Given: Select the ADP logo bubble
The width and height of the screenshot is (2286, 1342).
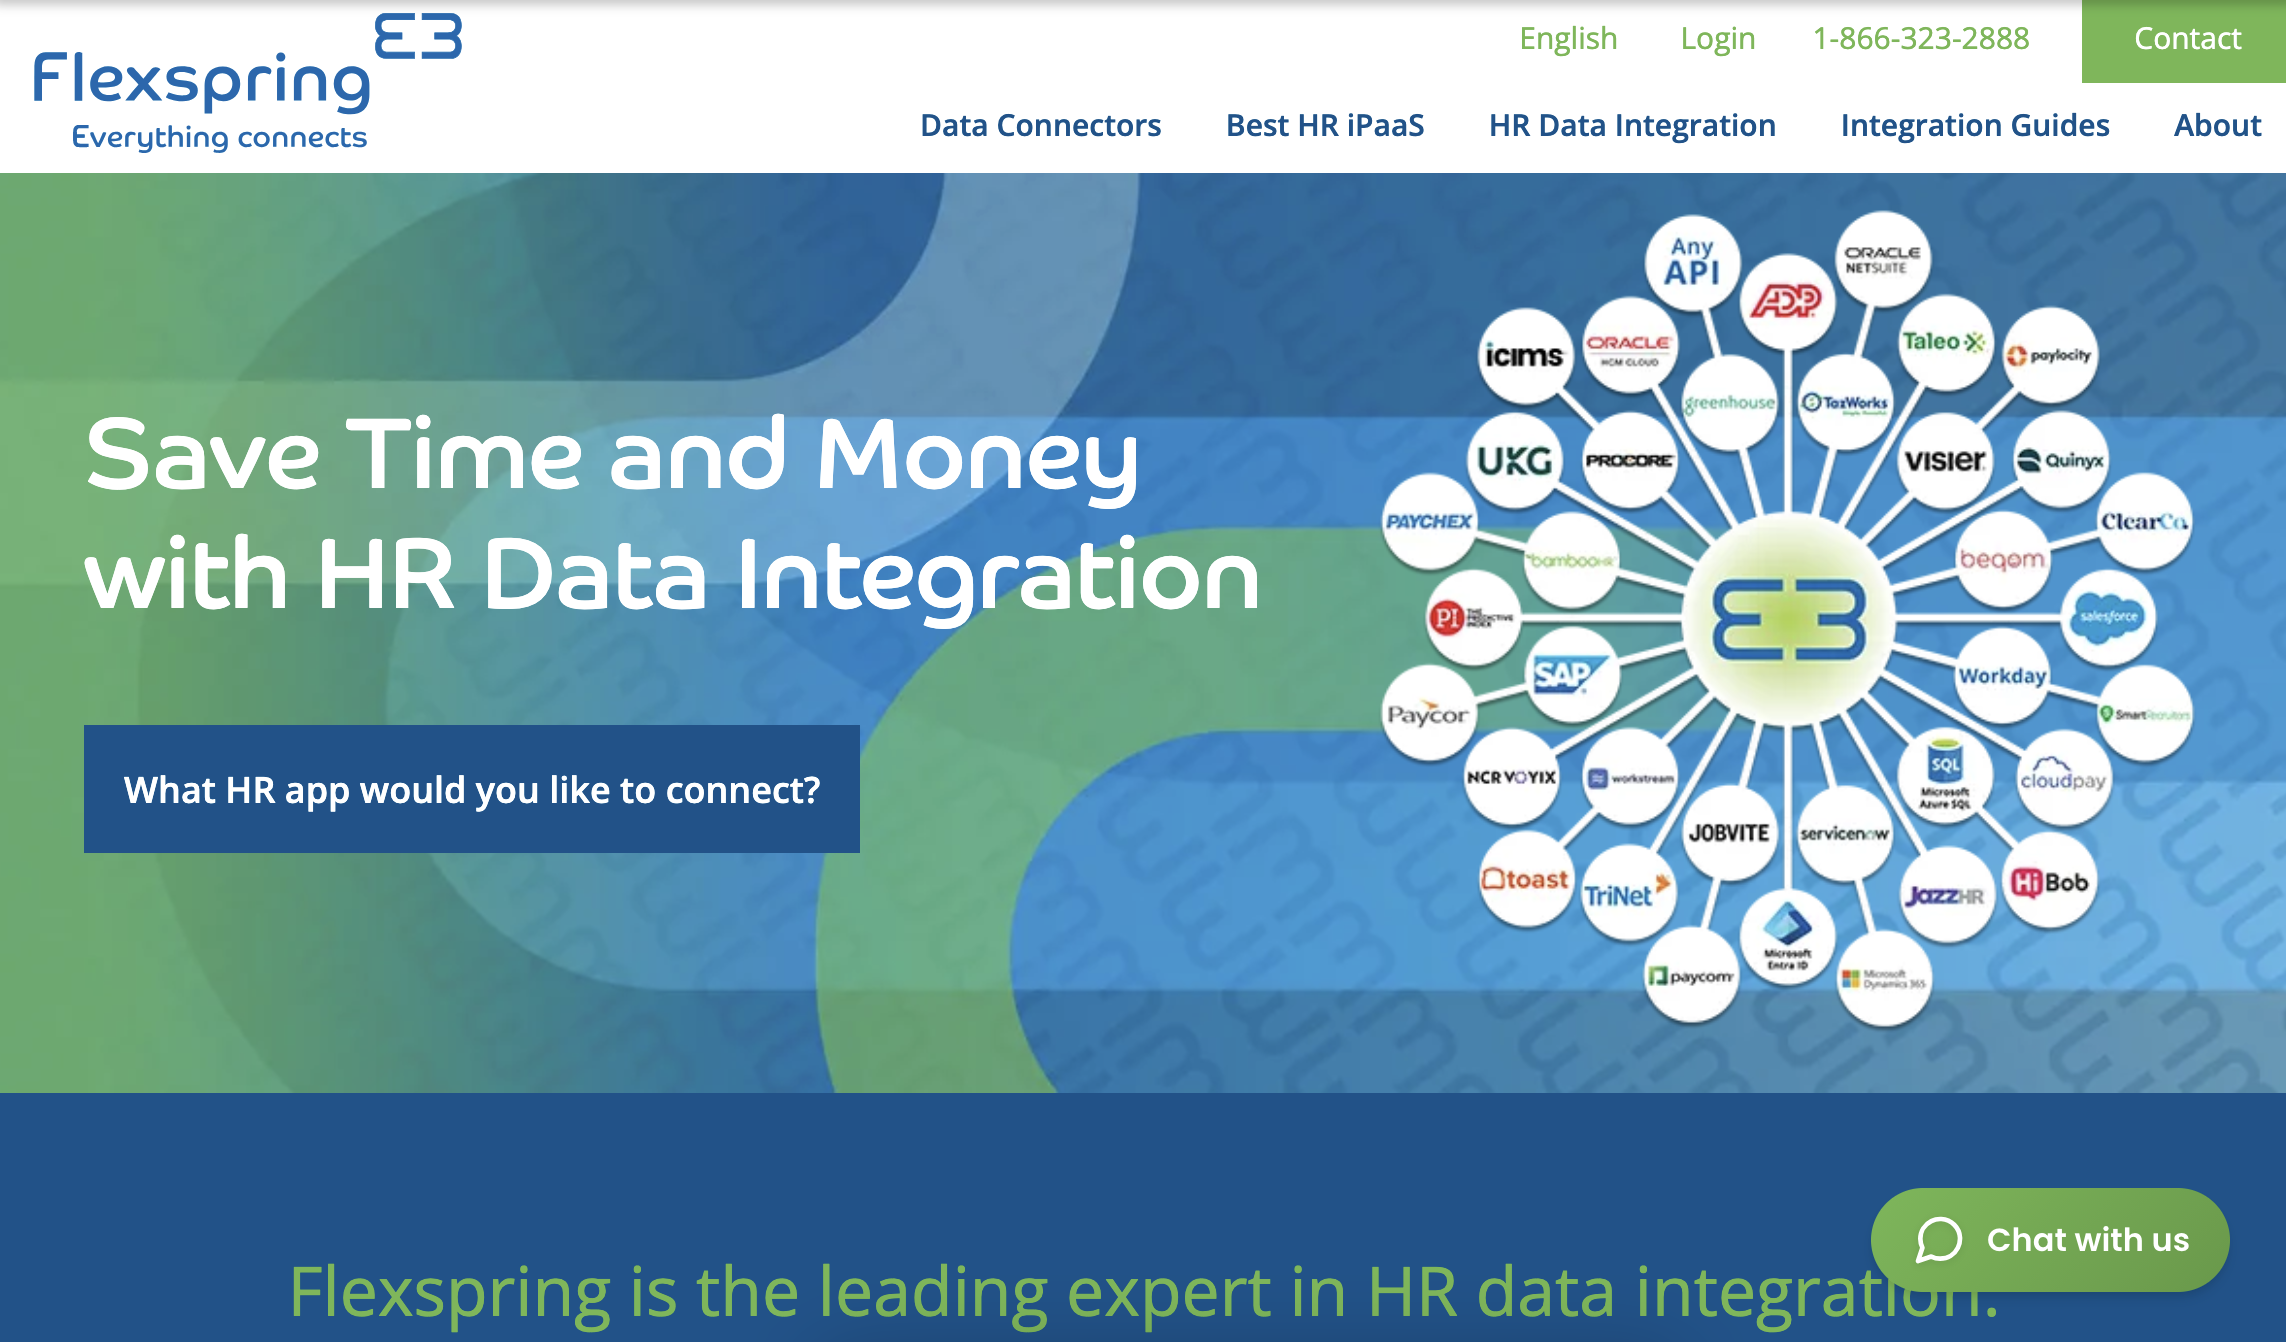Looking at the screenshot, I should pos(1787,301).
